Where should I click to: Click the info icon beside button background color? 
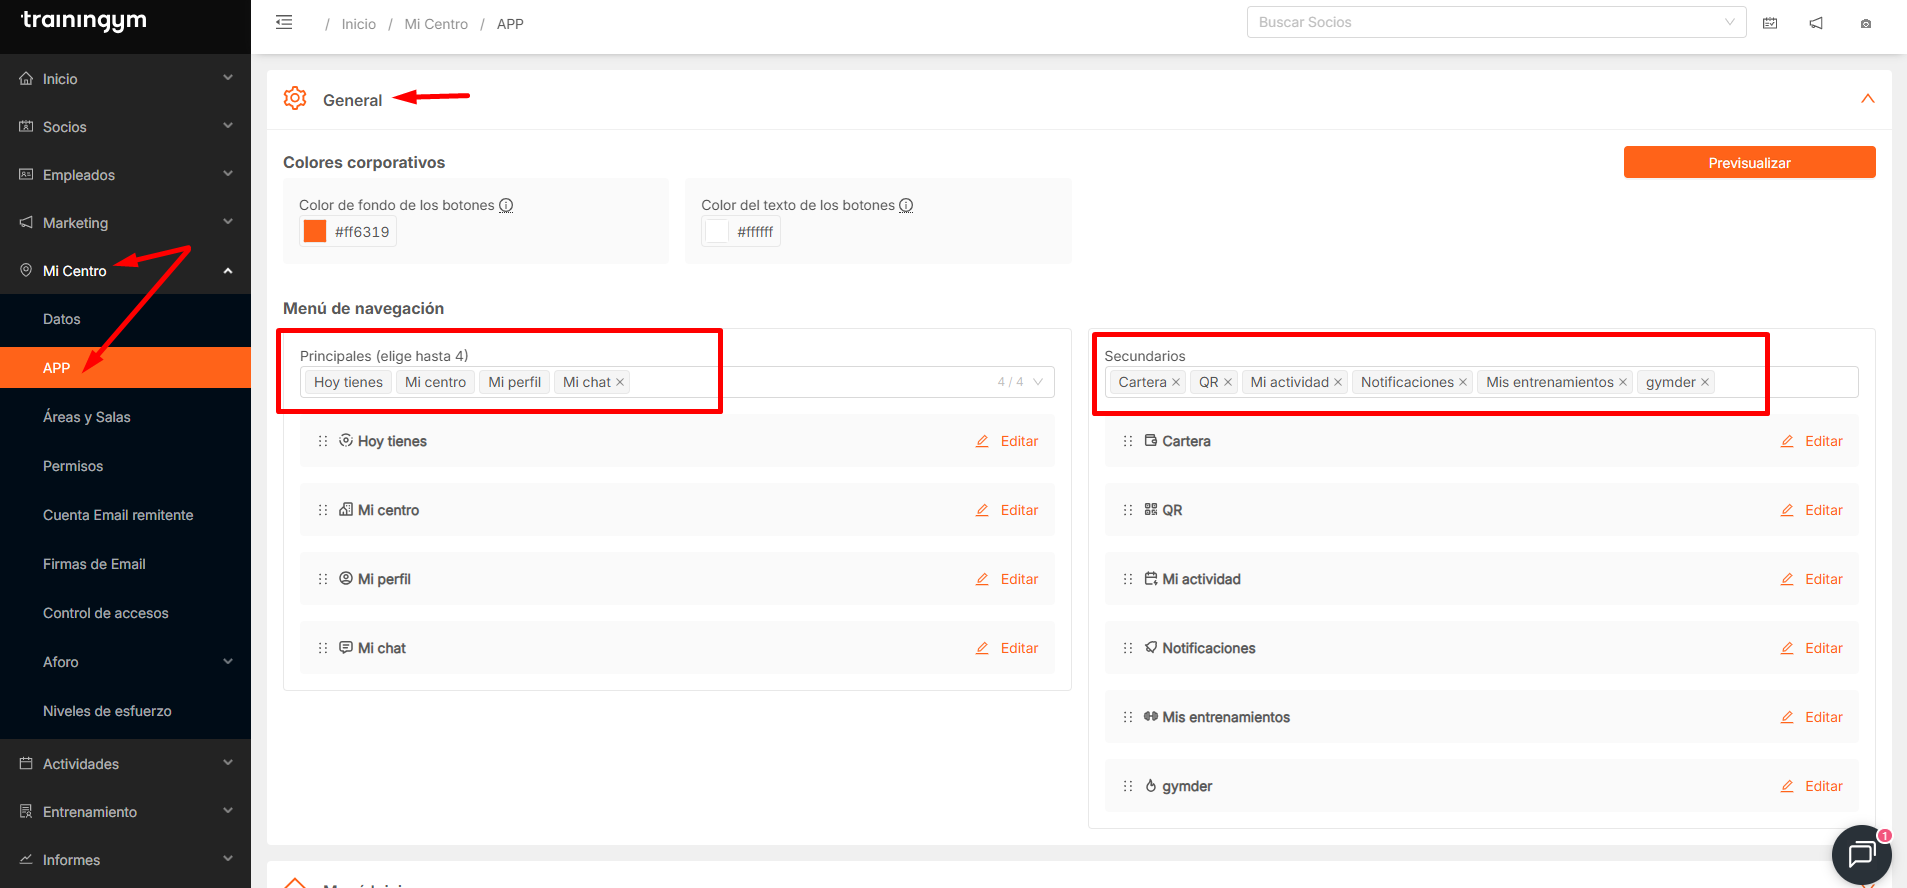[x=506, y=205]
